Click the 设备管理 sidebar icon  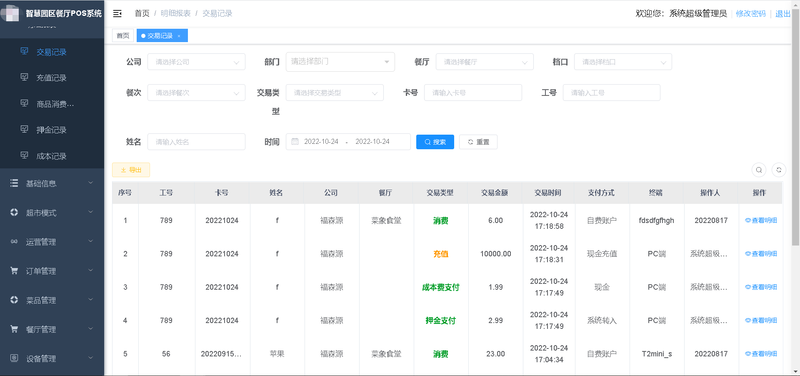14,358
